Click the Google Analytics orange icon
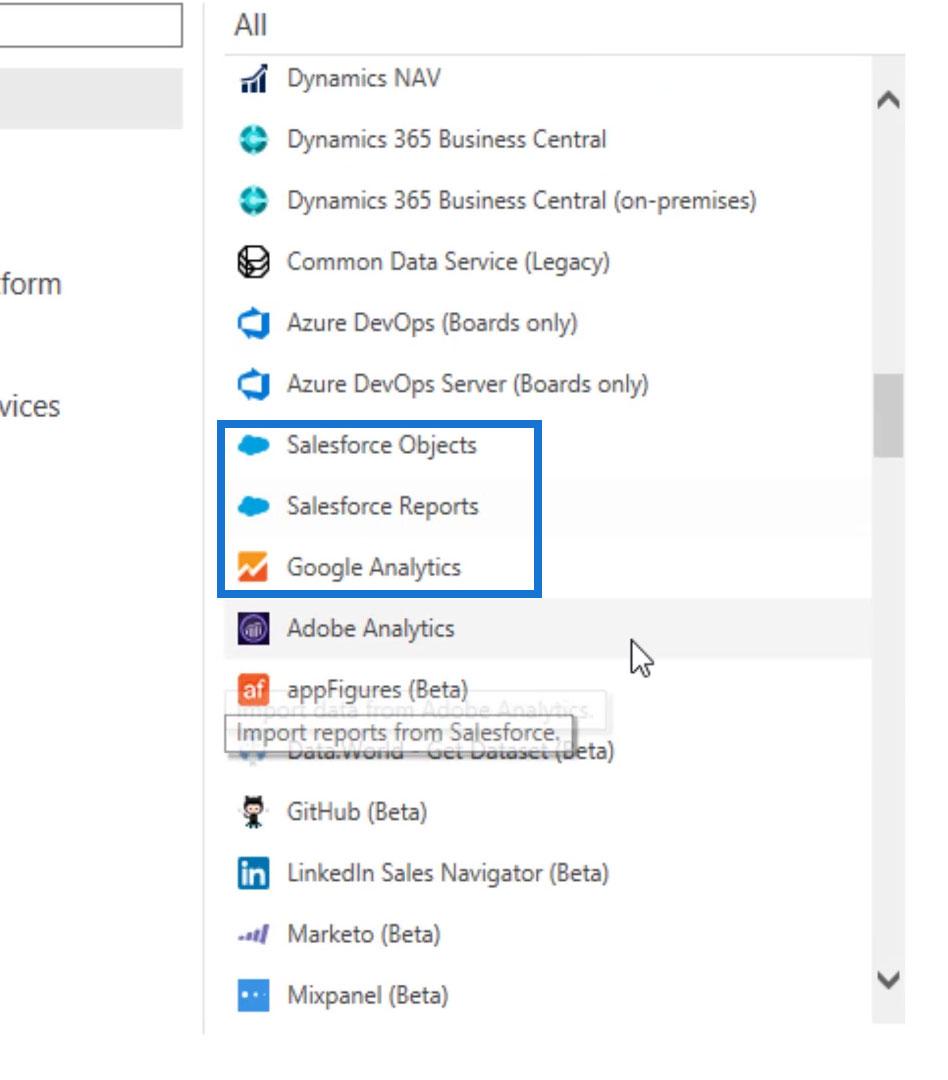Viewport: 948px width, 1080px height. (x=253, y=568)
